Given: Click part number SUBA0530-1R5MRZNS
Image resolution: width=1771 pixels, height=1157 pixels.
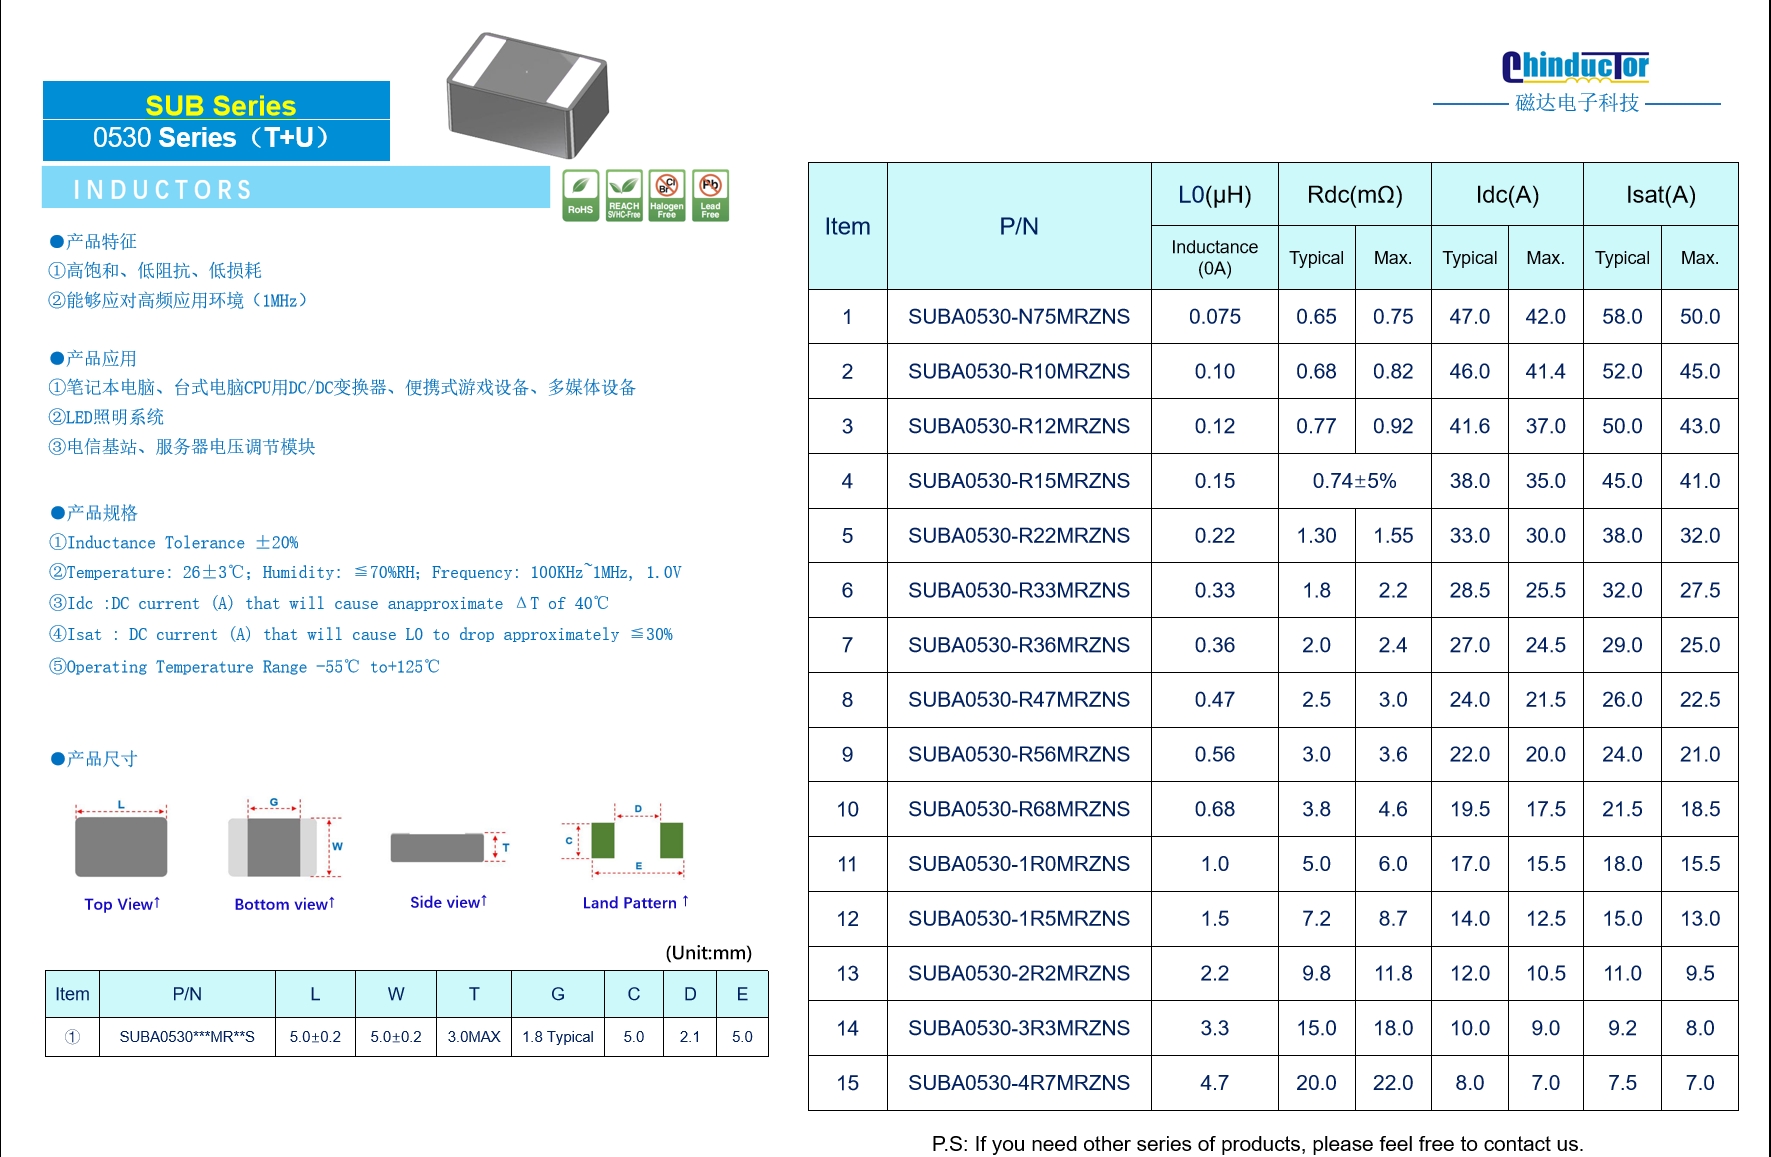Looking at the screenshot, I should click(x=1019, y=919).
